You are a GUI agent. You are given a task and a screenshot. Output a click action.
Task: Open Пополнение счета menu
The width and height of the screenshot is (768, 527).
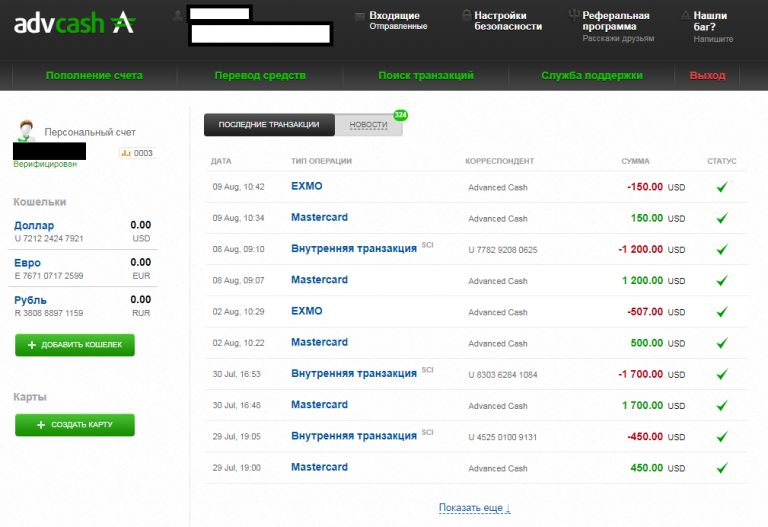click(94, 75)
